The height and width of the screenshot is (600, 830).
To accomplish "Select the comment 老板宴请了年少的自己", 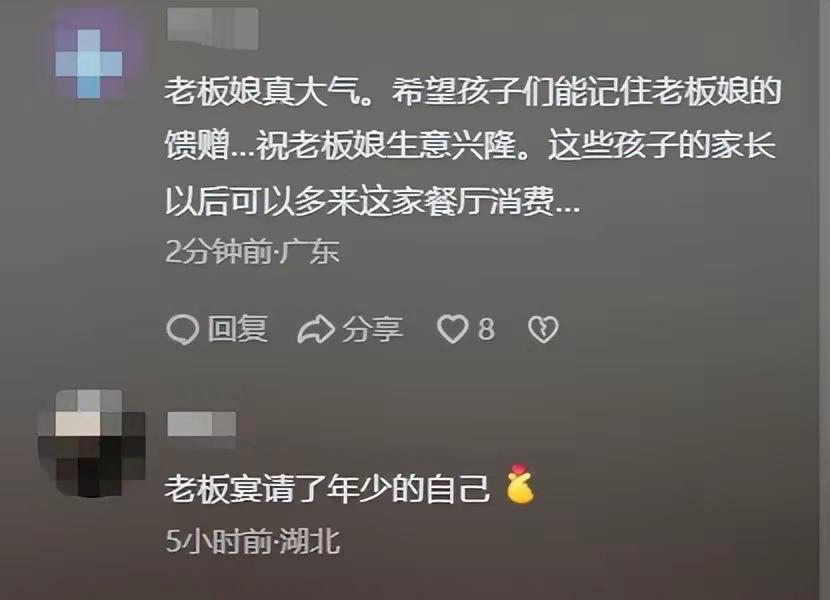I will click(326, 489).
